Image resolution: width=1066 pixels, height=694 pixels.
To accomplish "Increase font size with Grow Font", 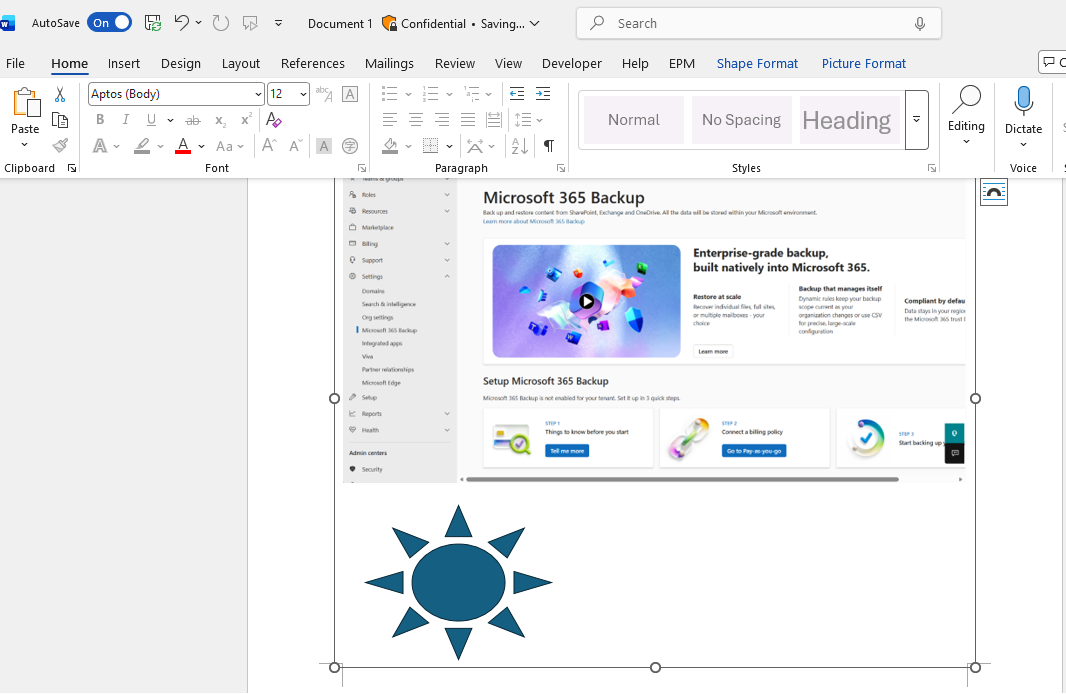I will pyautogui.click(x=269, y=145).
